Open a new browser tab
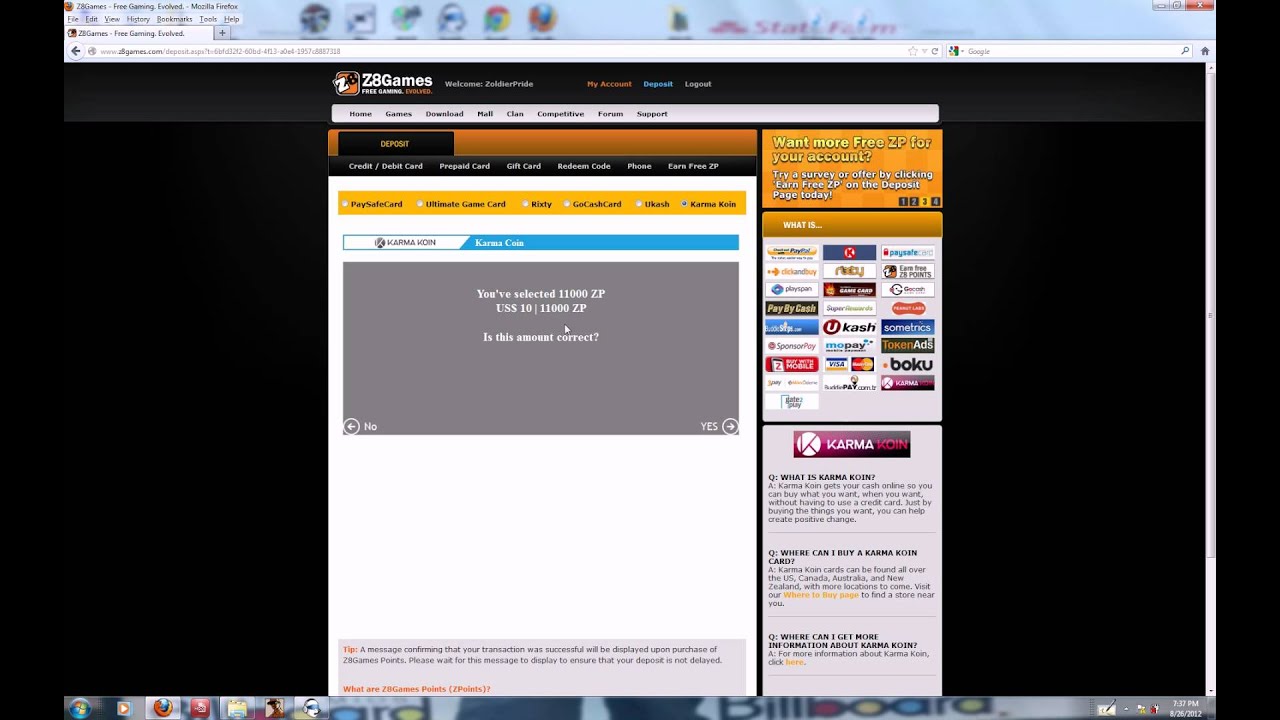This screenshot has width=1280, height=720. pyautogui.click(x=222, y=33)
